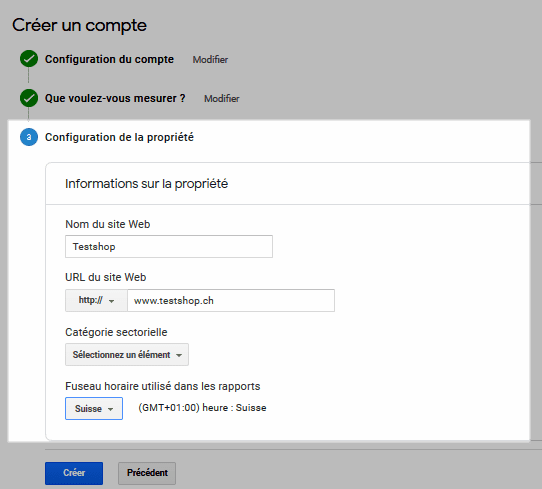Click the blue step 3 circle
The image size is (542, 489).
point(29,137)
